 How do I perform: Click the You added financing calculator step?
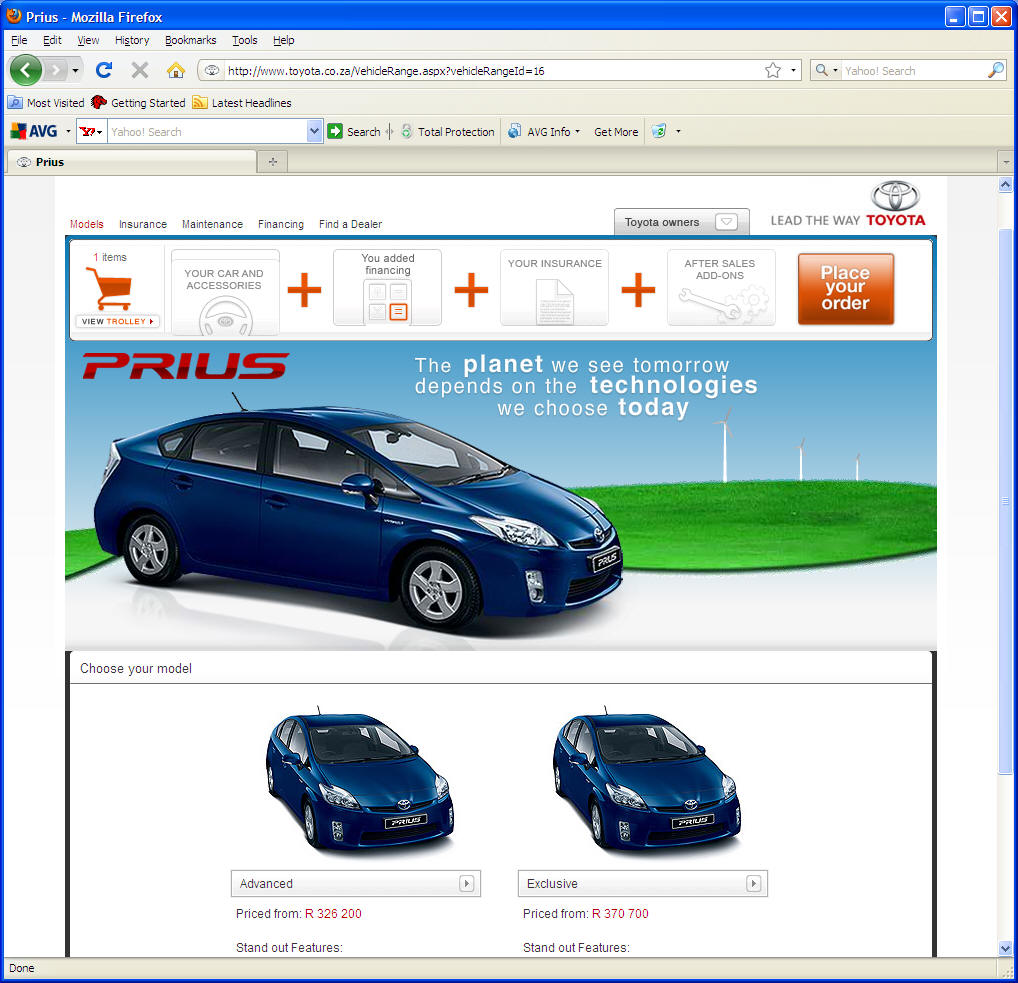[388, 288]
